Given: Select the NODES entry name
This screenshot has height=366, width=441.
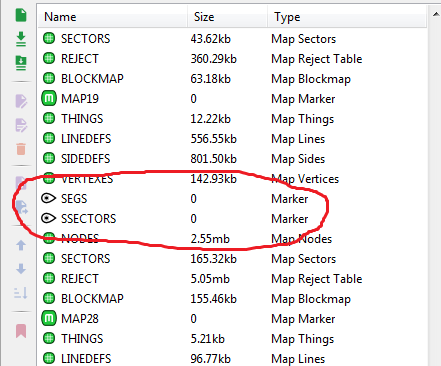Looking at the screenshot, I should 80,239.
